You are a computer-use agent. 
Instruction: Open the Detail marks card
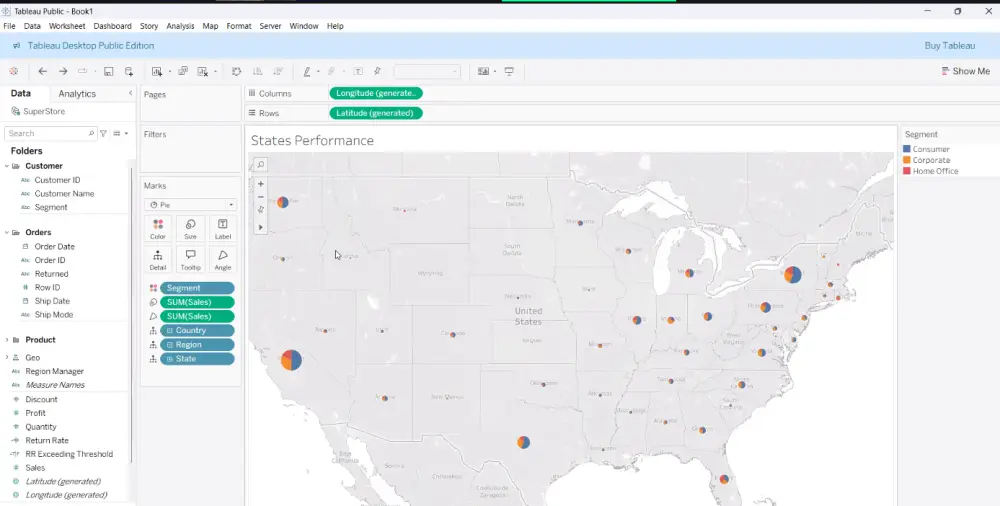pyautogui.click(x=158, y=260)
